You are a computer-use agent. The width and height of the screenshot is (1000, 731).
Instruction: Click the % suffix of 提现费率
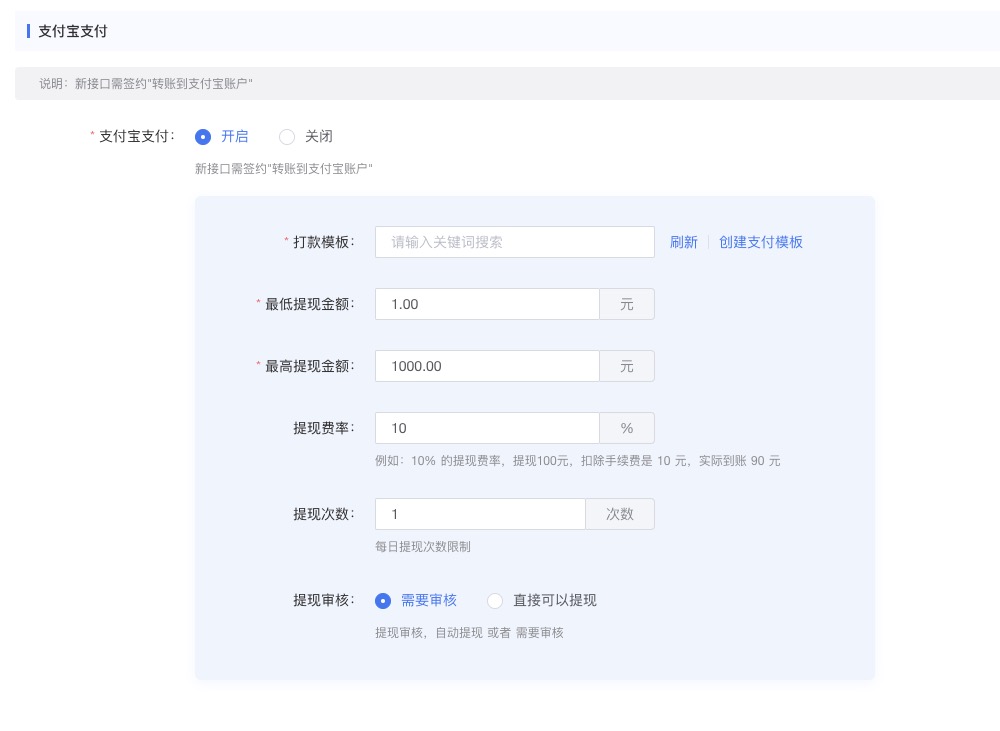[x=627, y=428]
